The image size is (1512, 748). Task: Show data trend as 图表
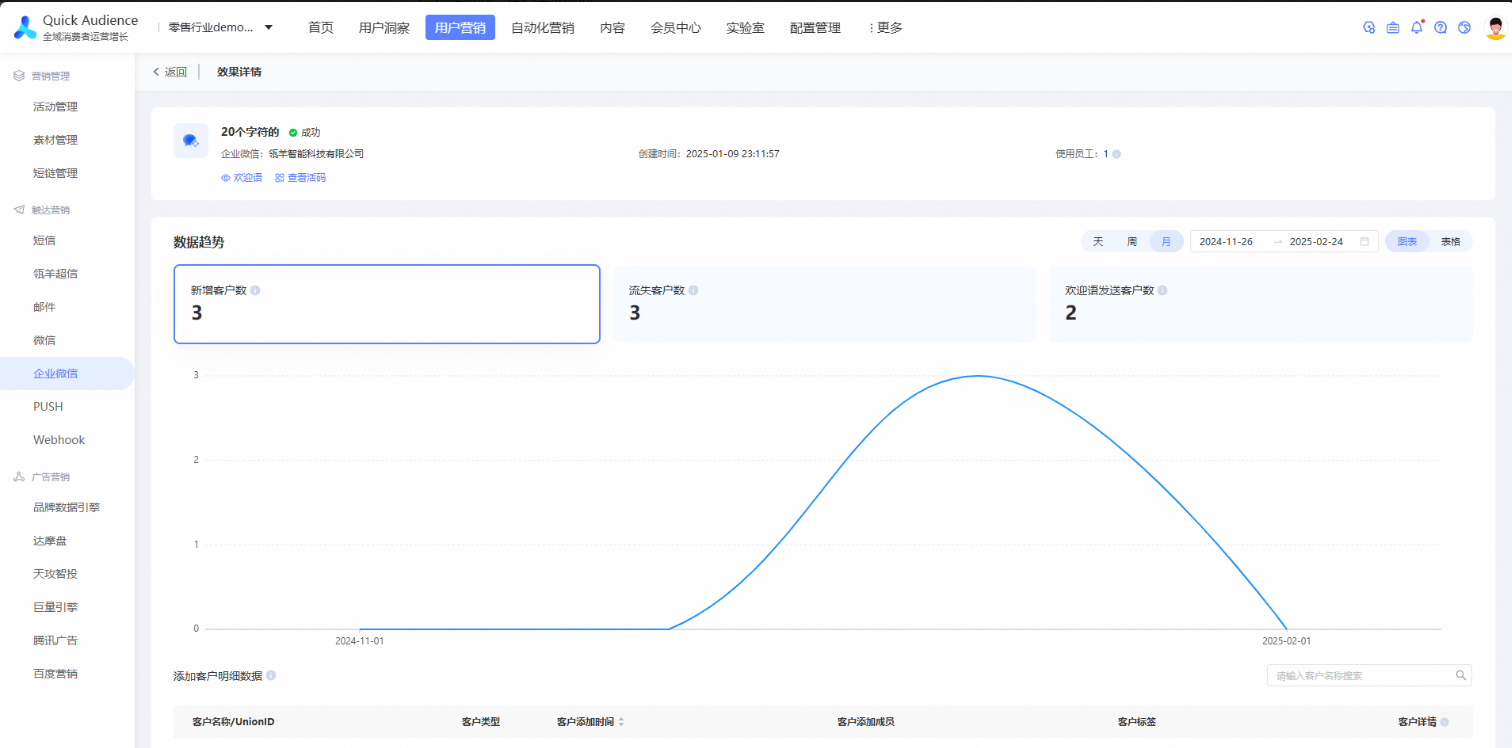[x=1407, y=241]
